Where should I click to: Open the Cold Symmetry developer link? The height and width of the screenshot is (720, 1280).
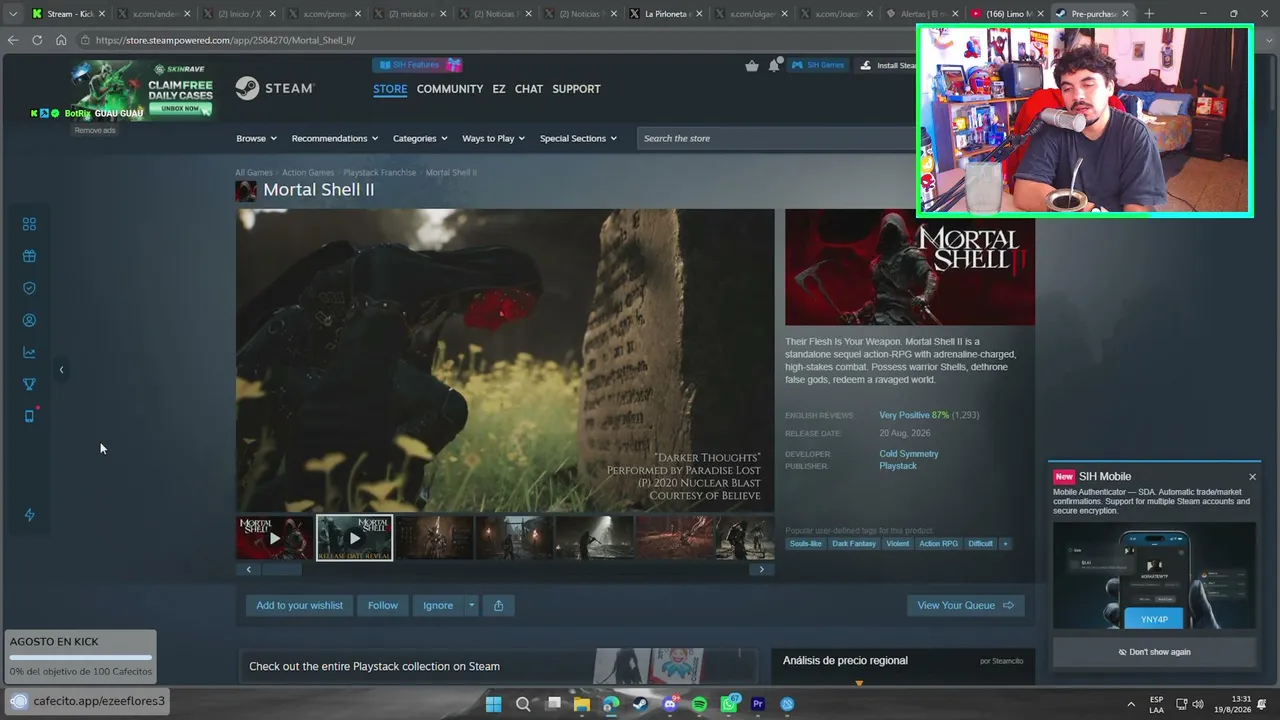coord(909,454)
